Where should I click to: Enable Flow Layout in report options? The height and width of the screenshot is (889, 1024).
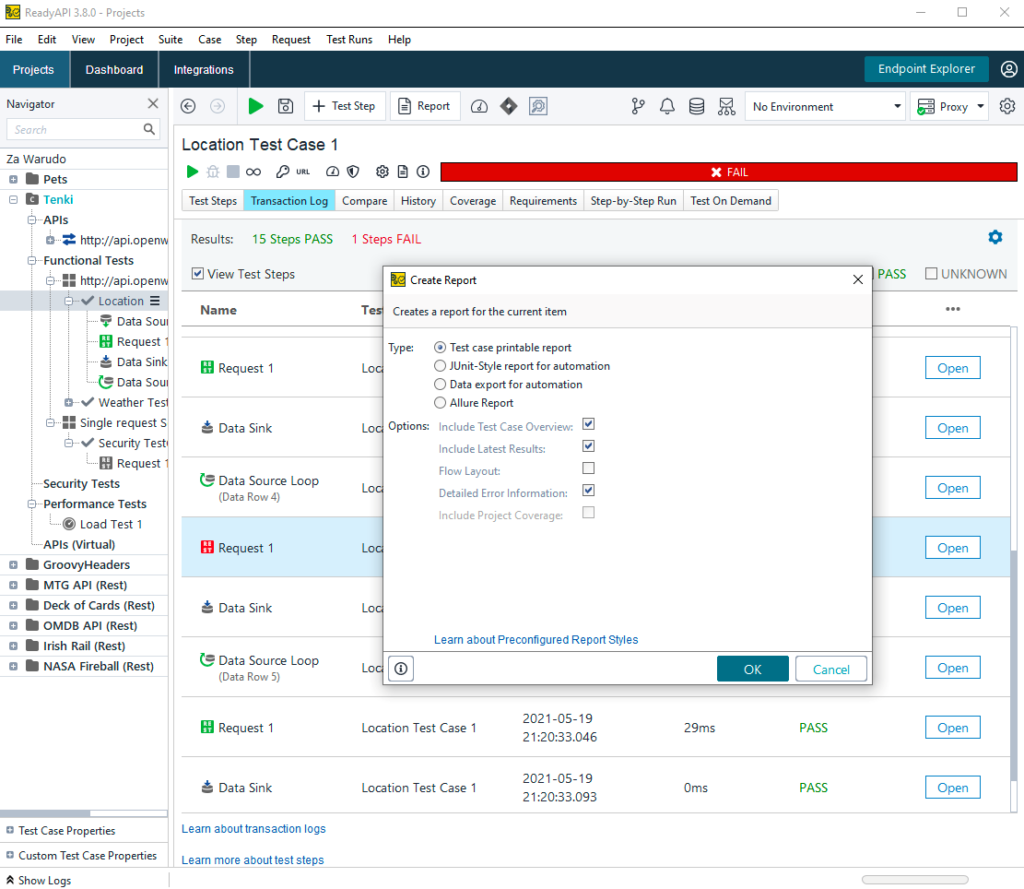tap(588, 468)
